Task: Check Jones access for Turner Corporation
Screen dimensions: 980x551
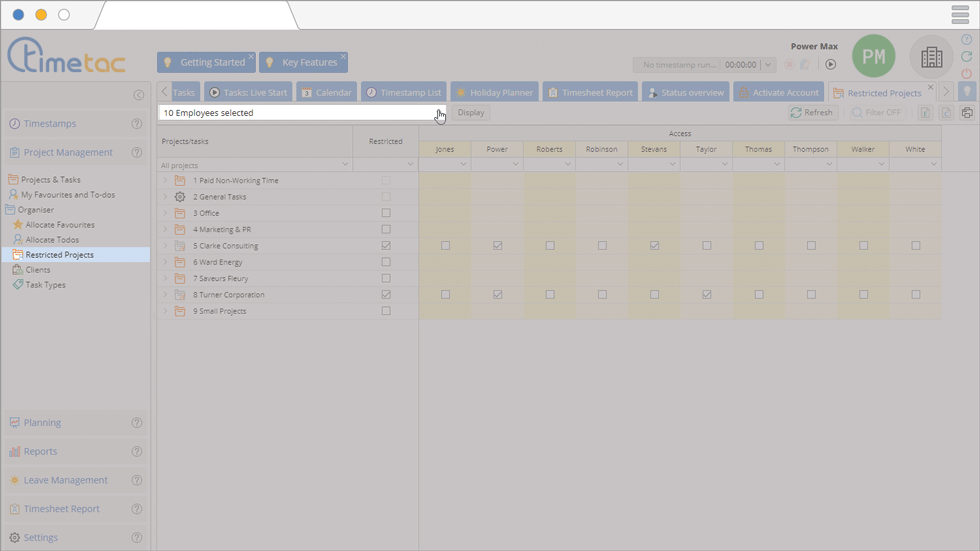Action: coord(445,295)
